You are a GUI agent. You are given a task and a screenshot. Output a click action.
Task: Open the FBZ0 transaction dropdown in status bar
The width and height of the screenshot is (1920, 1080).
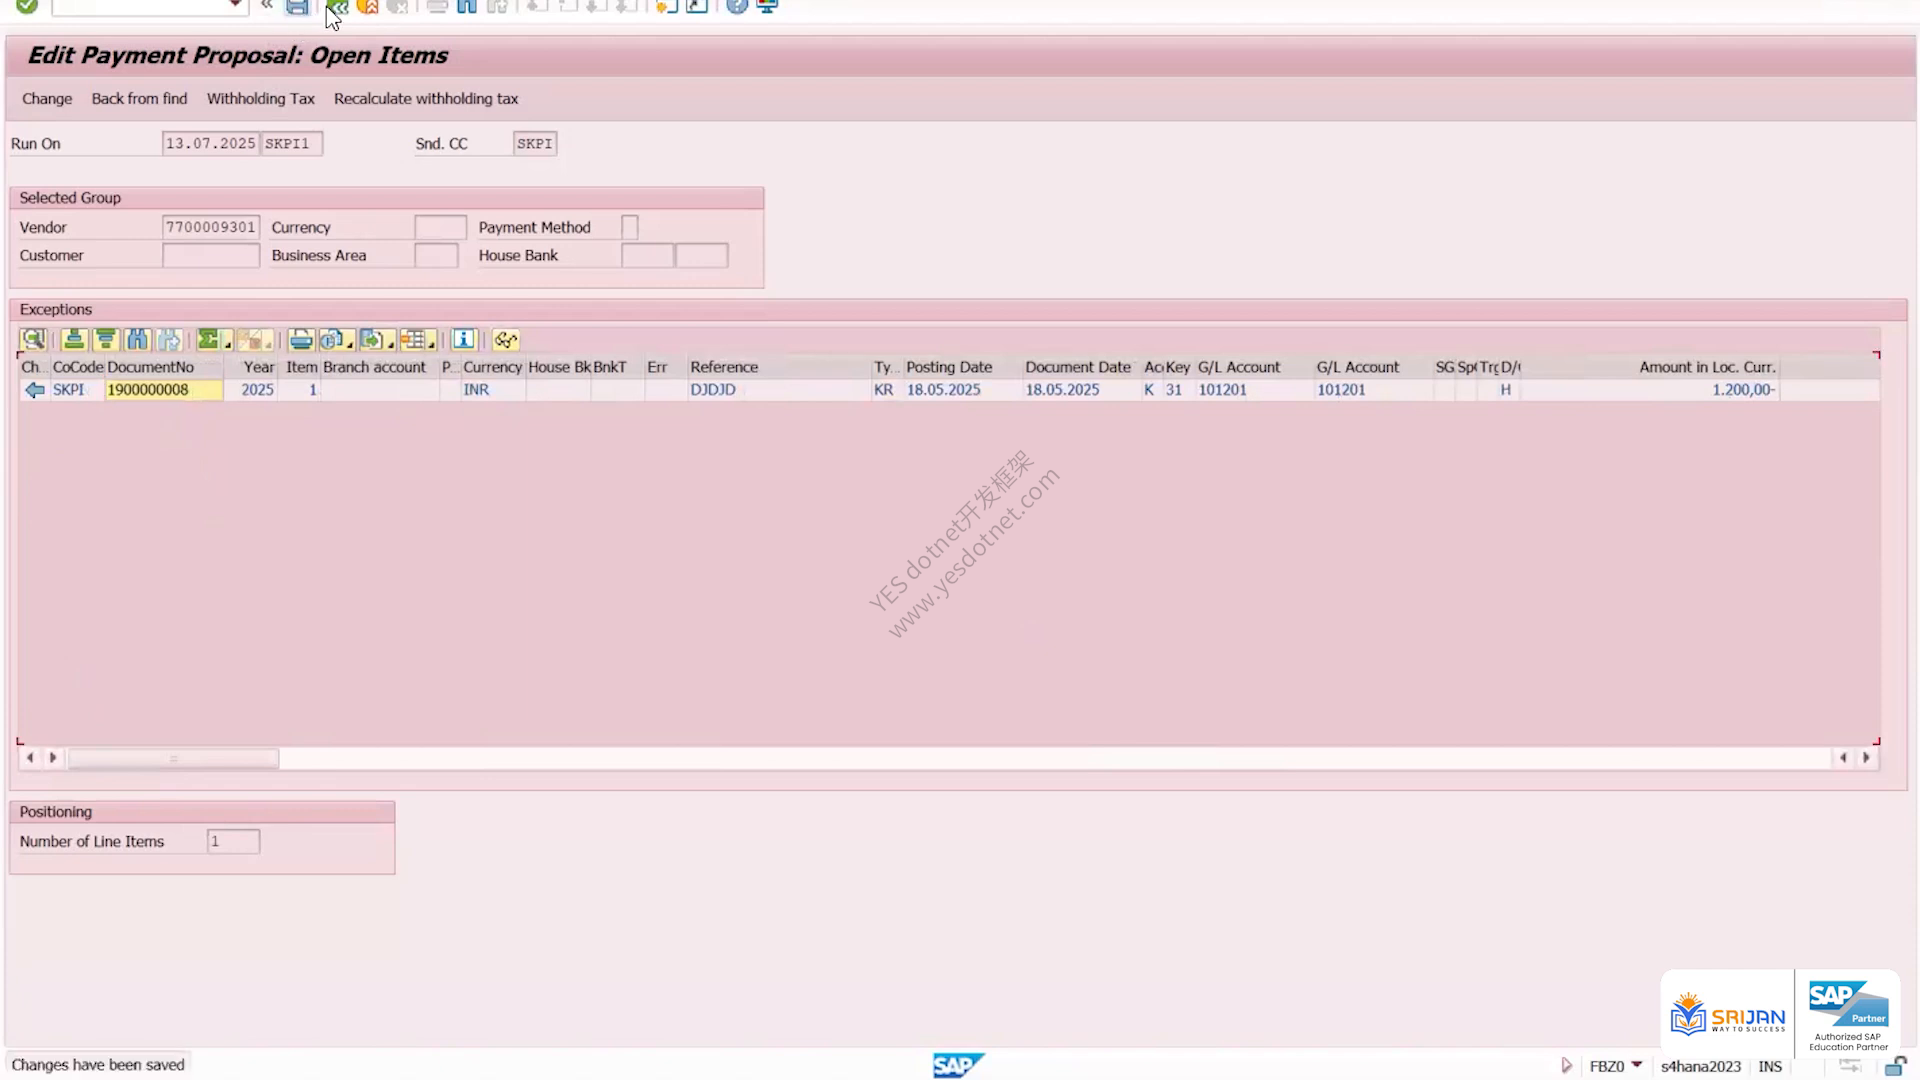[1637, 1065]
